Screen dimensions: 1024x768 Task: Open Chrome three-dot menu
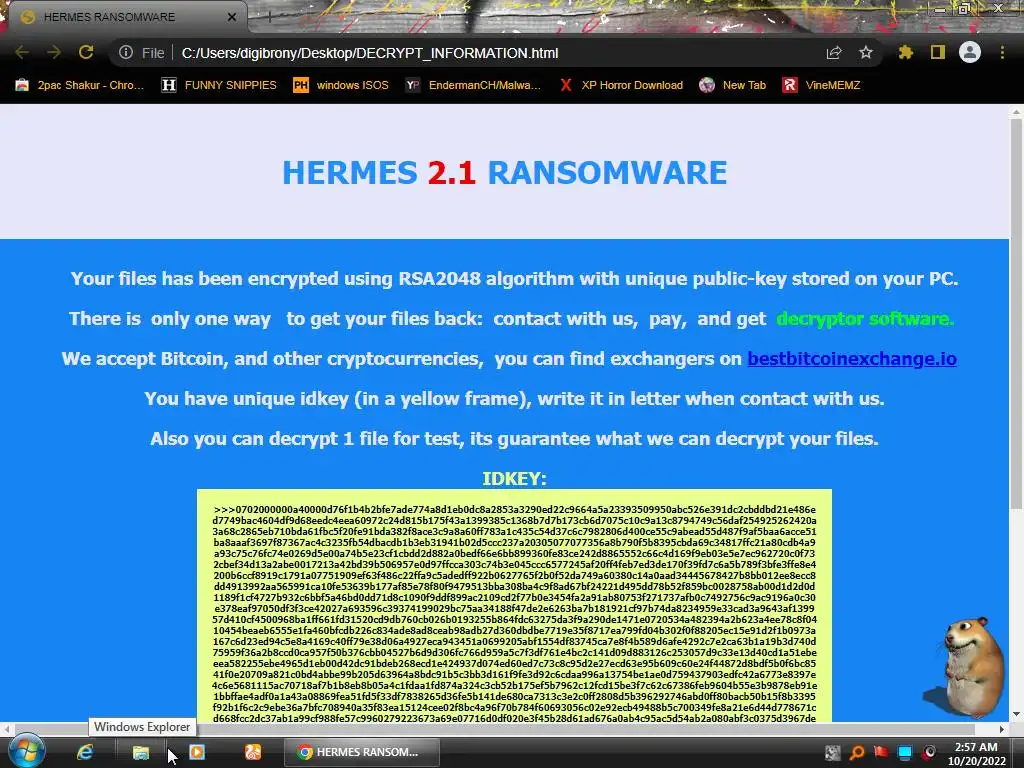click(x=1002, y=52)
